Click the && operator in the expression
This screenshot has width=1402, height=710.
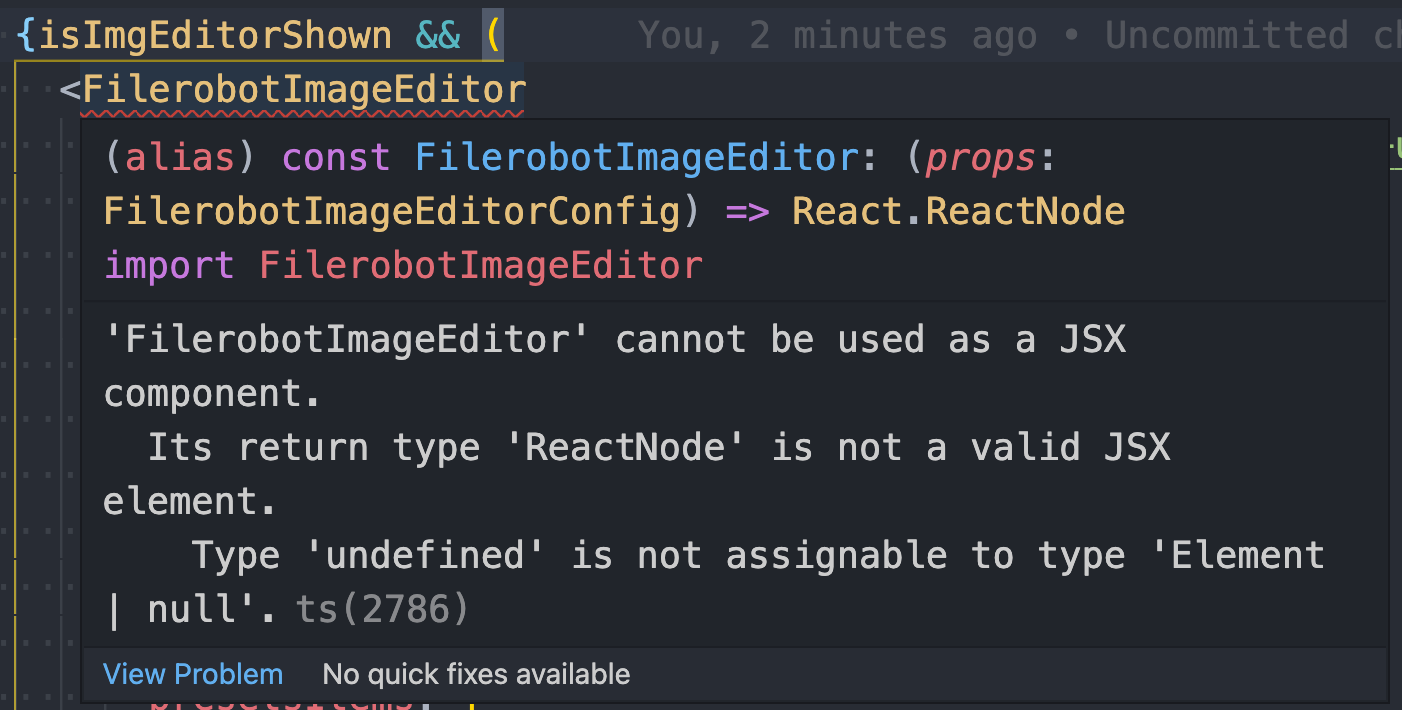pos(440,32)
